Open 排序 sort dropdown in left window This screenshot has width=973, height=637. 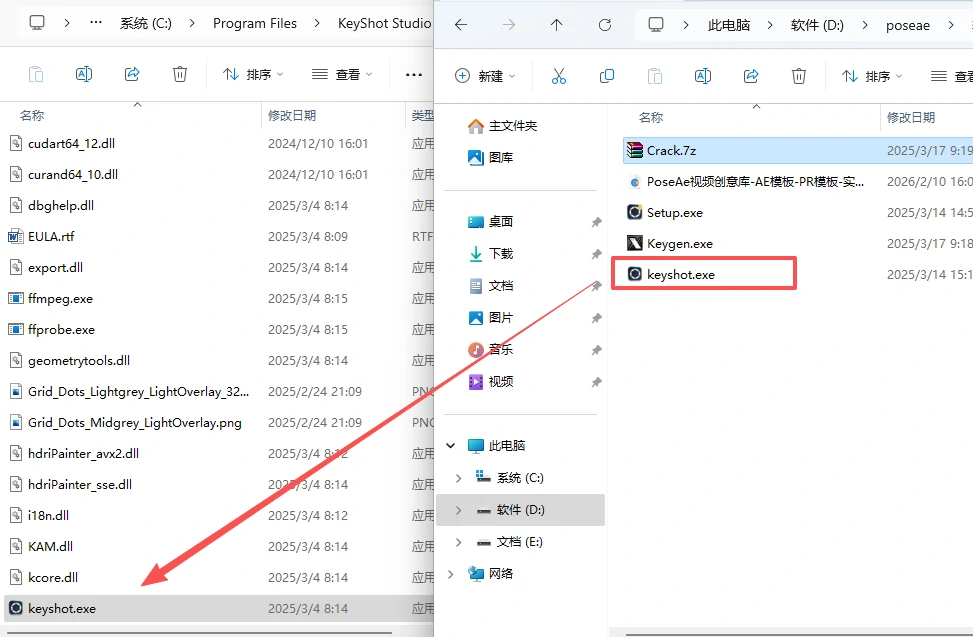253,74
